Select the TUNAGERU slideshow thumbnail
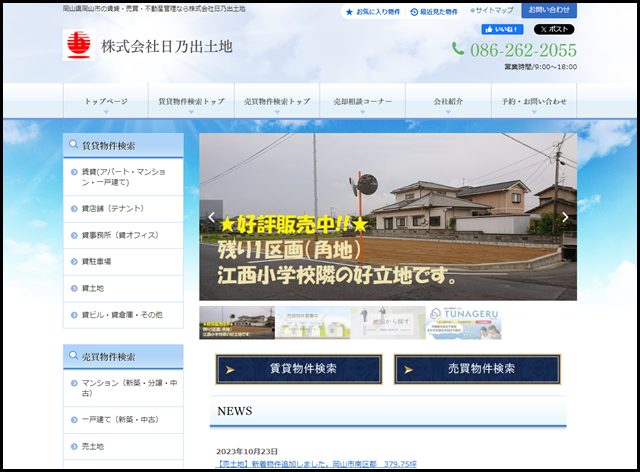The height and width of the screenshot is (472, 640). pyautogui.click(x=464, y=323)
